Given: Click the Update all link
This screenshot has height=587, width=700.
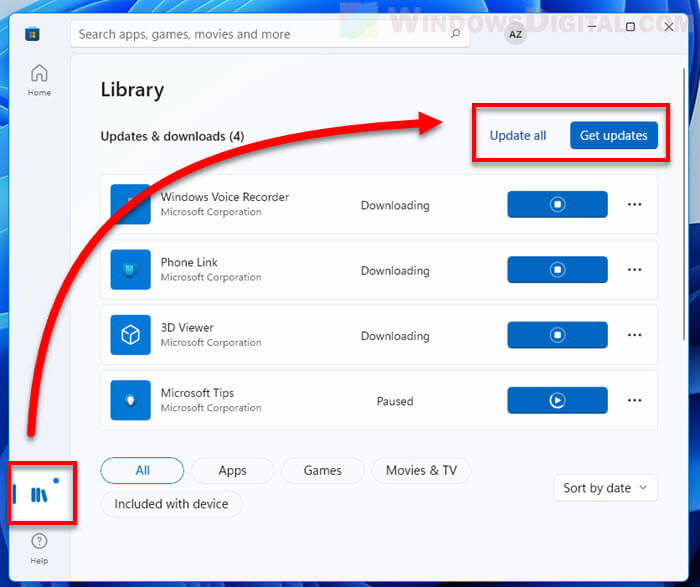Looking at the screenshot, I should point(518,135).
